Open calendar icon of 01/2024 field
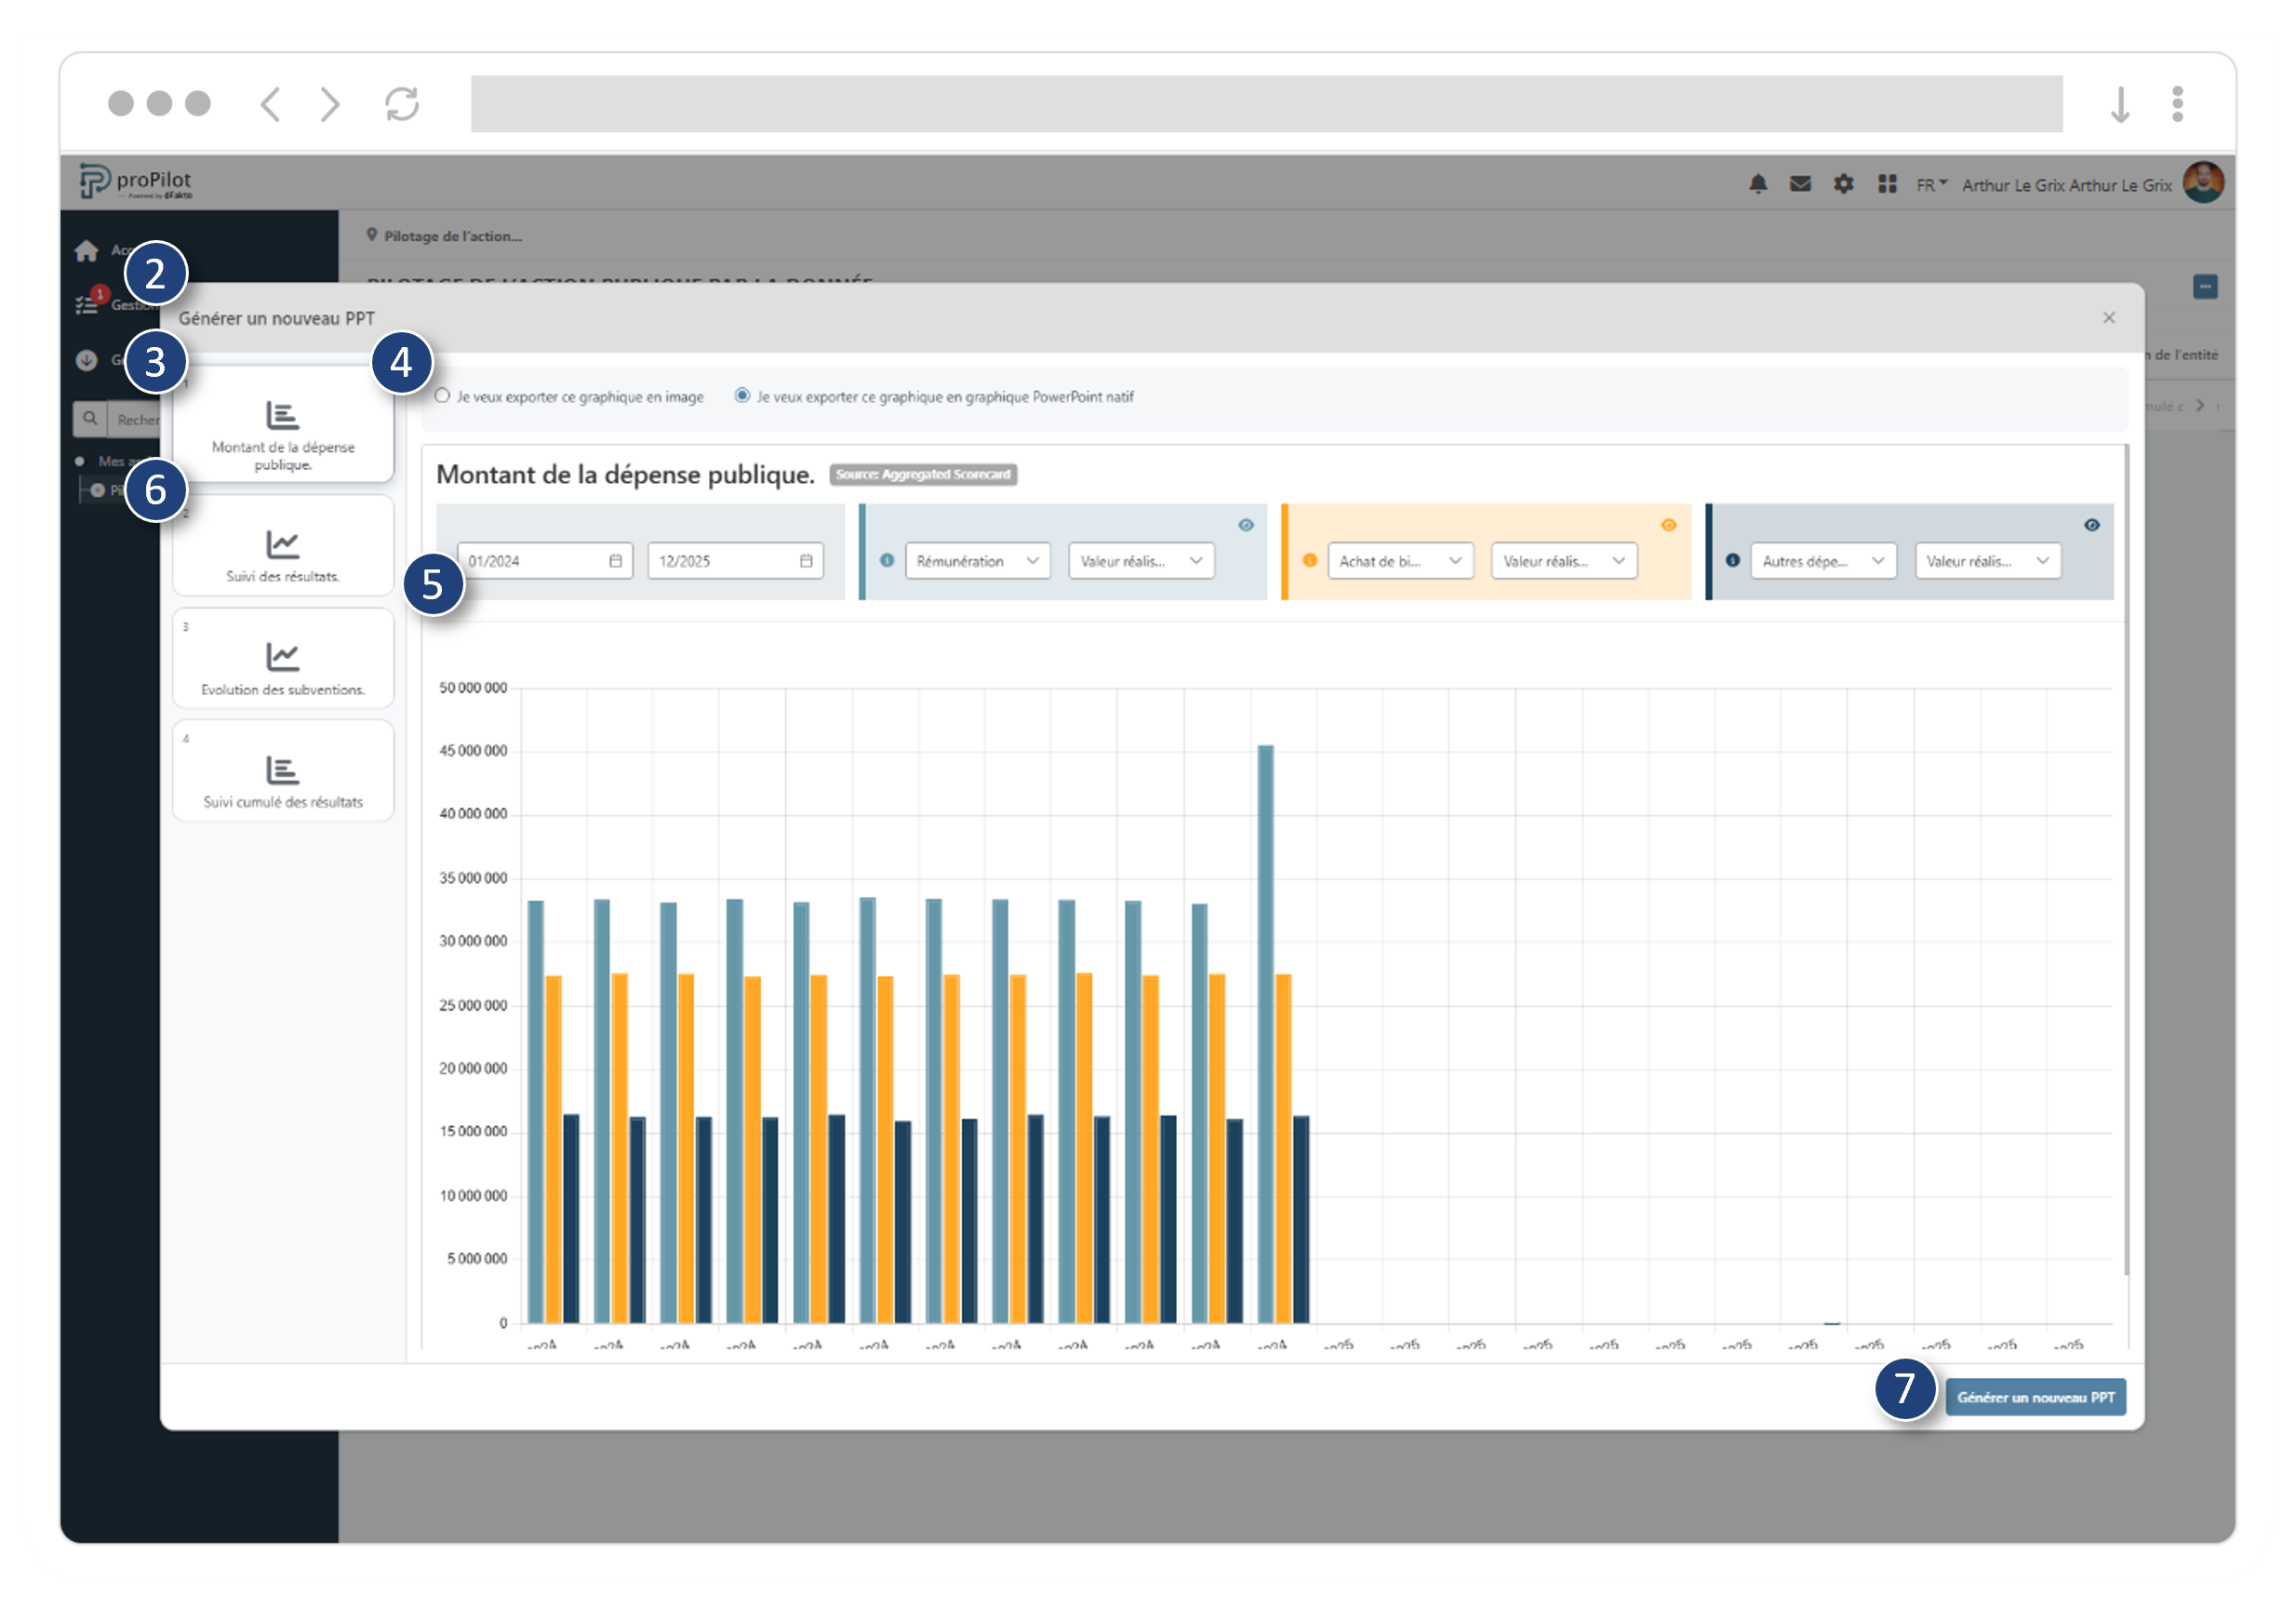2296x1607 pixels. click(616, 561)
